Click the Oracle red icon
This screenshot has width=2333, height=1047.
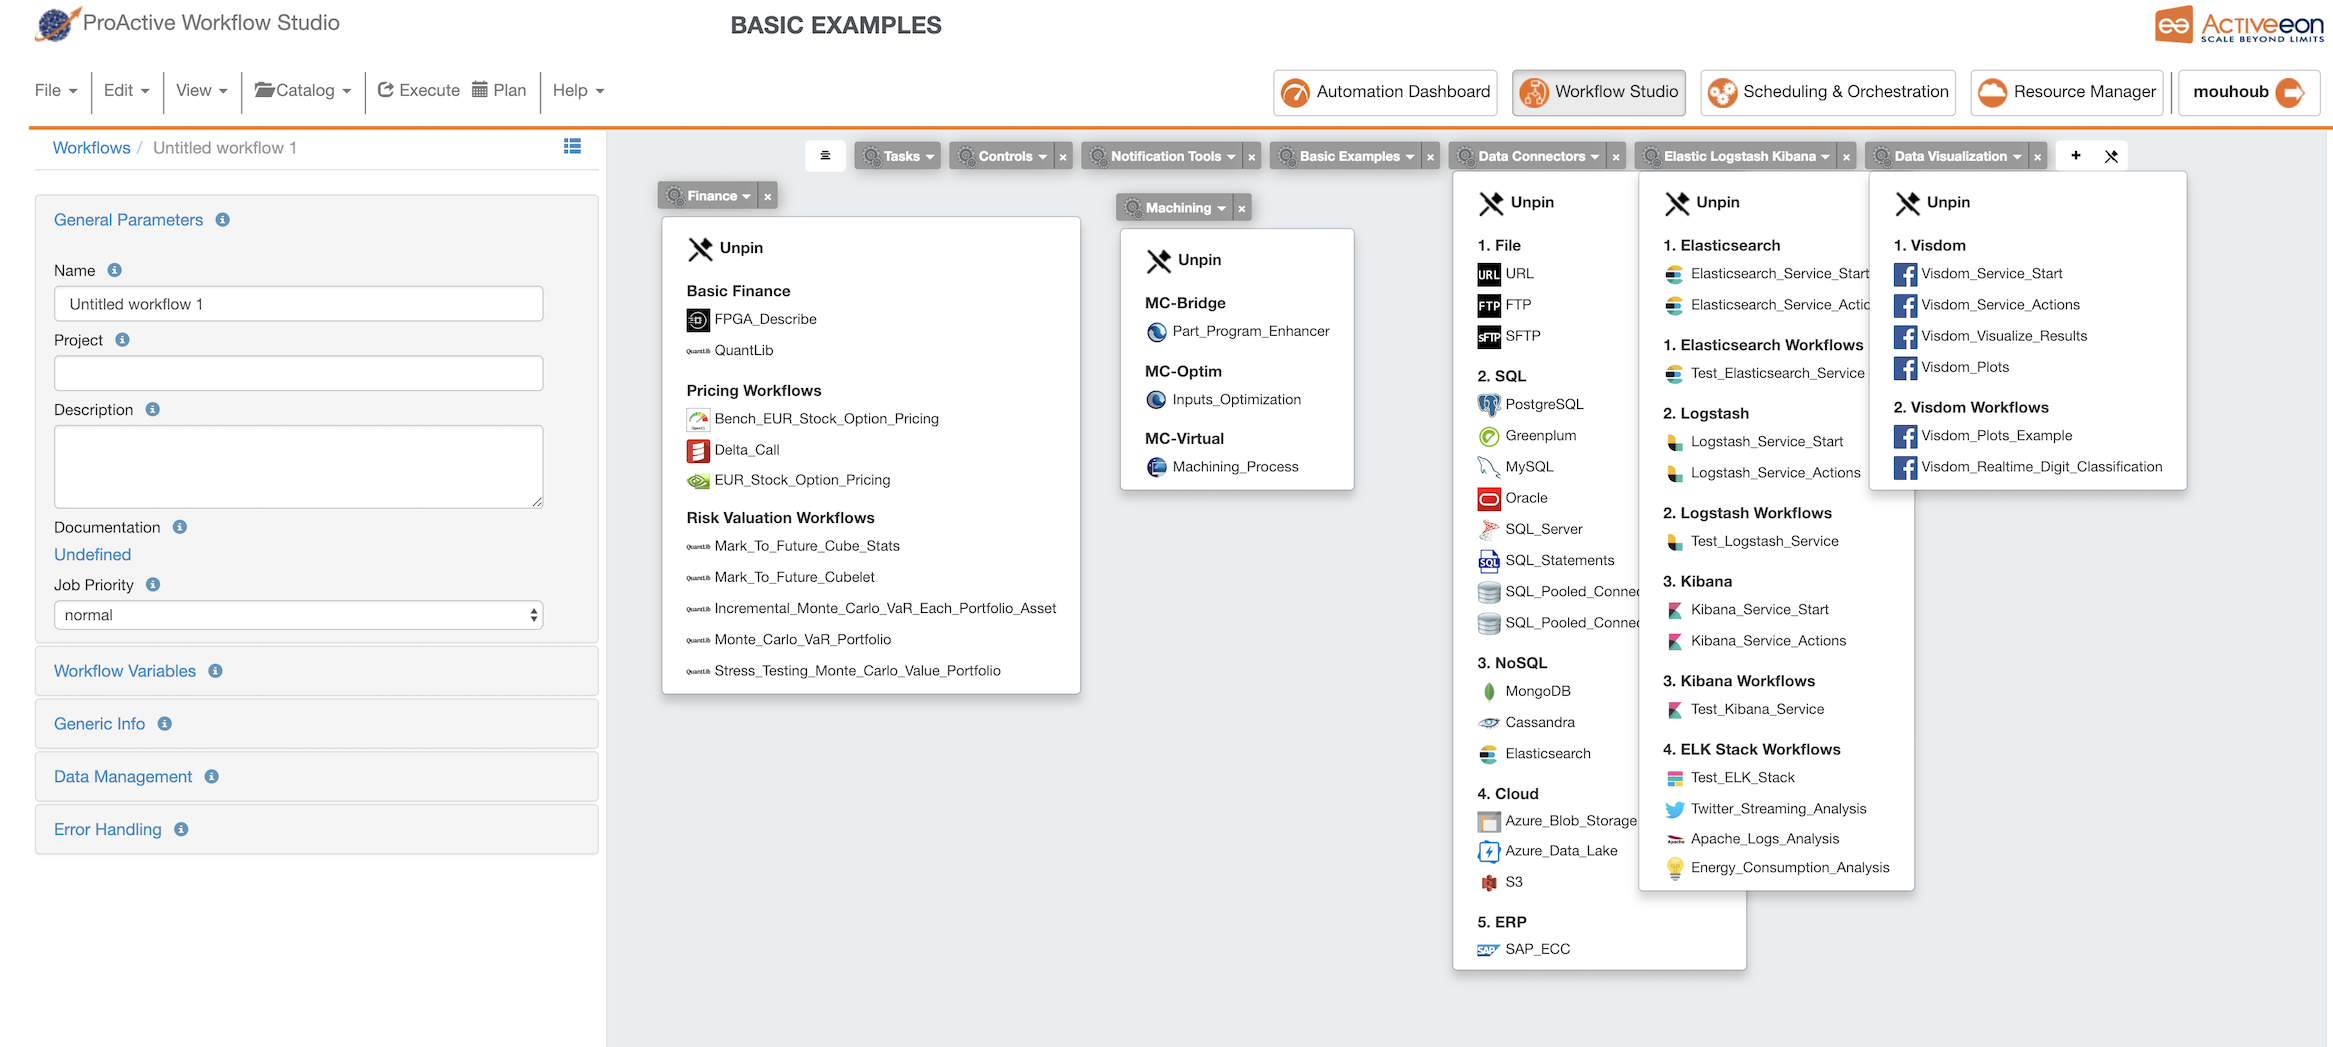[1489, 498]
